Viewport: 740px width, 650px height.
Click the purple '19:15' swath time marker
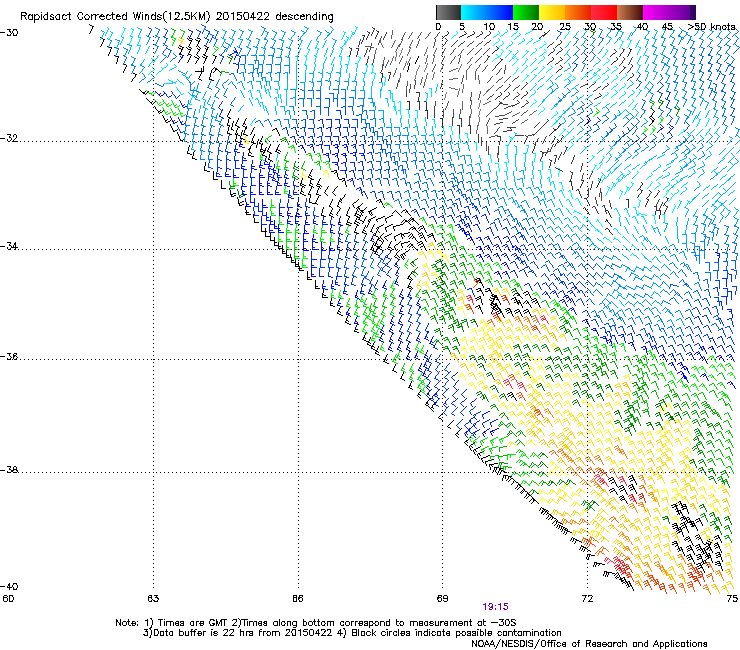pos(495,607)
